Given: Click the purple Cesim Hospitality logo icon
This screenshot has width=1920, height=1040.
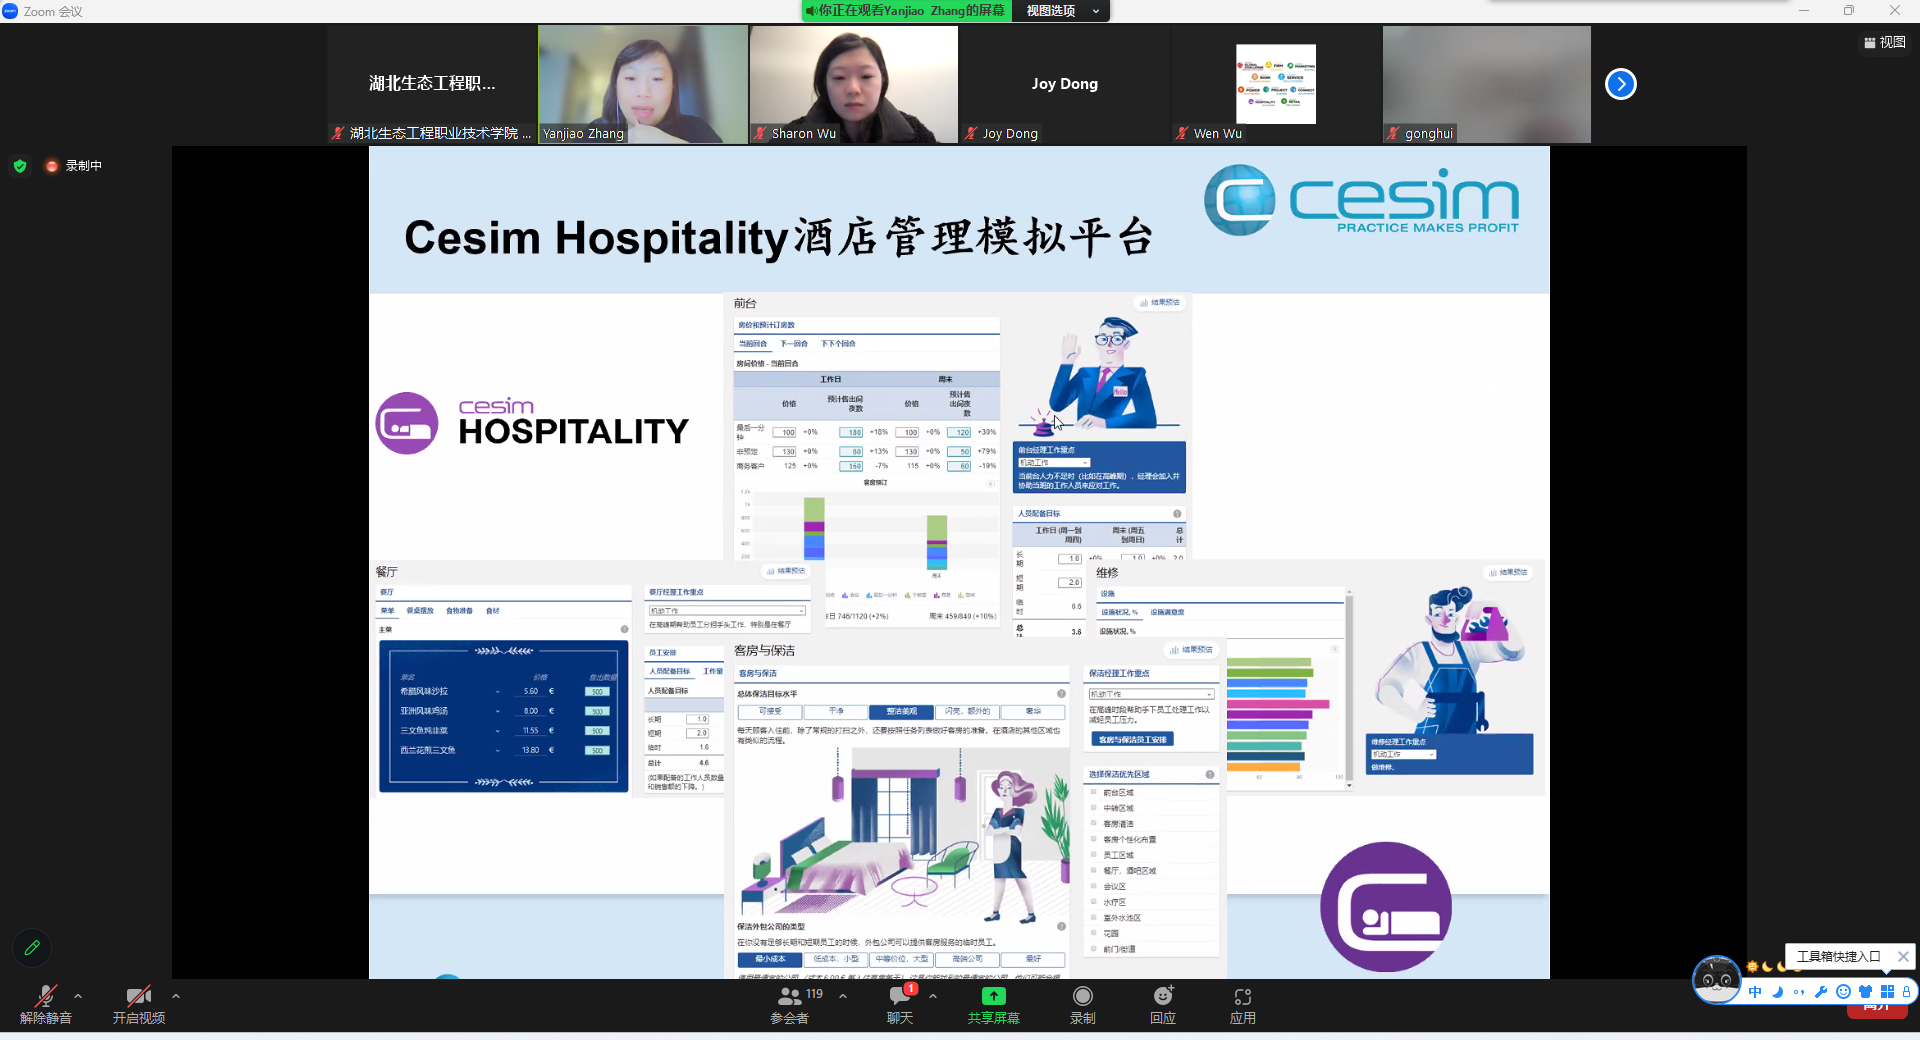Looking at the screenshot, I should click(407, 423).
